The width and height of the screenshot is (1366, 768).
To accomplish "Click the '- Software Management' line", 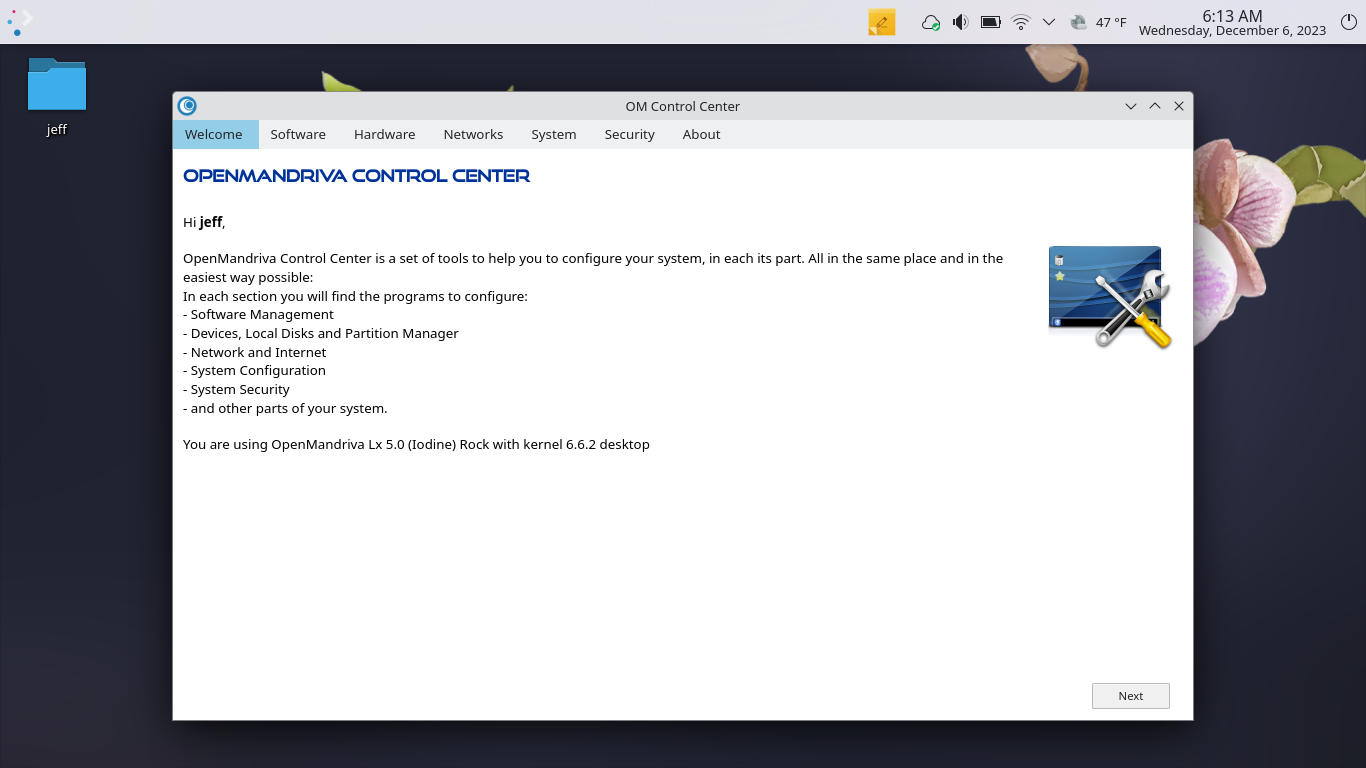I will pyautogui.click(x=258, y=314).
